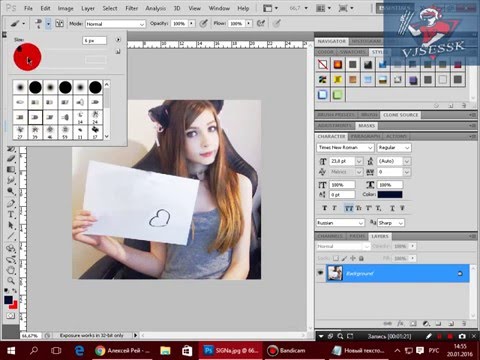The image size is (480, 360).
Task: Toggle Strikethrough in the Character panel
Action: pos(402,208)
